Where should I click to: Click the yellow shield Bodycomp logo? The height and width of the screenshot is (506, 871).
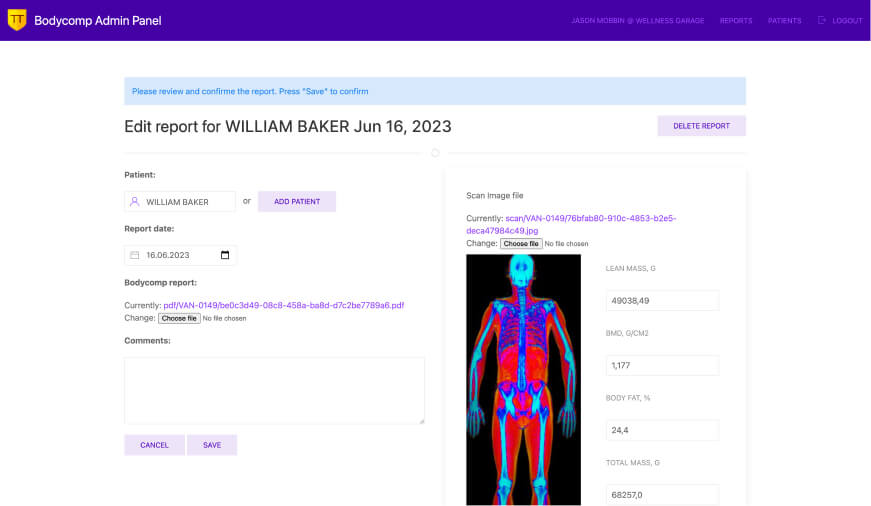(17, 20)
